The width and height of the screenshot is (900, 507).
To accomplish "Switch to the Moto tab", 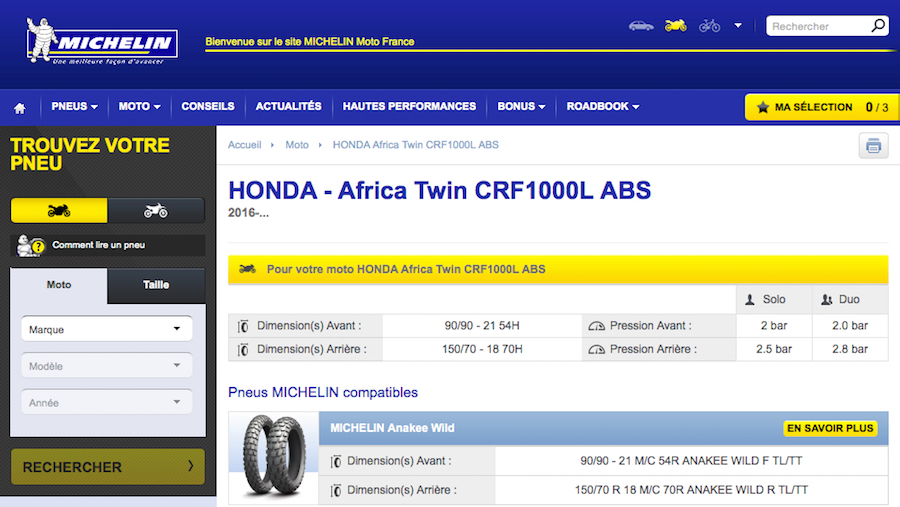I will coord(59,285).
